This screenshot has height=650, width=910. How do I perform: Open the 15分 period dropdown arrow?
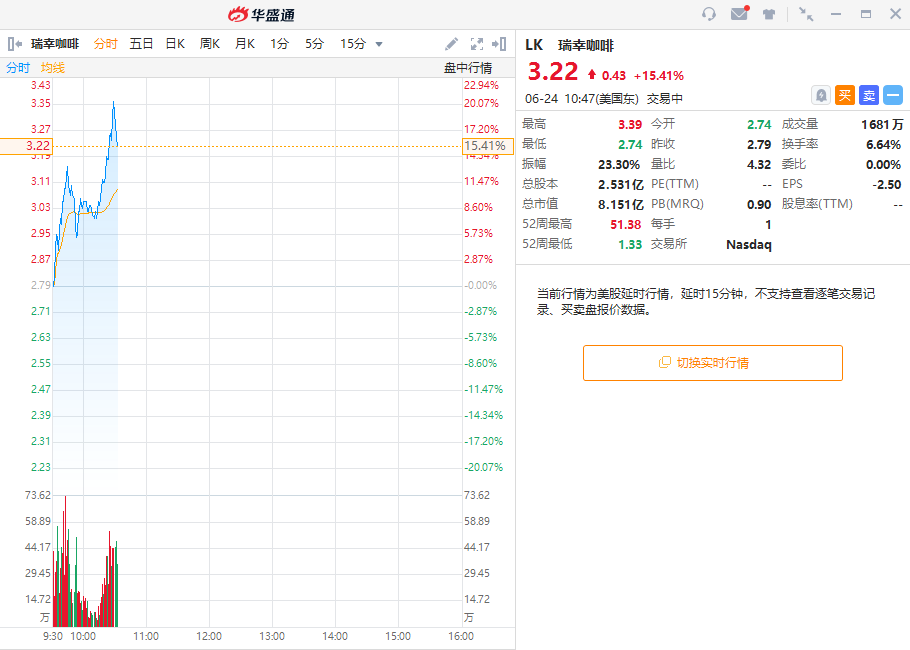379,44
